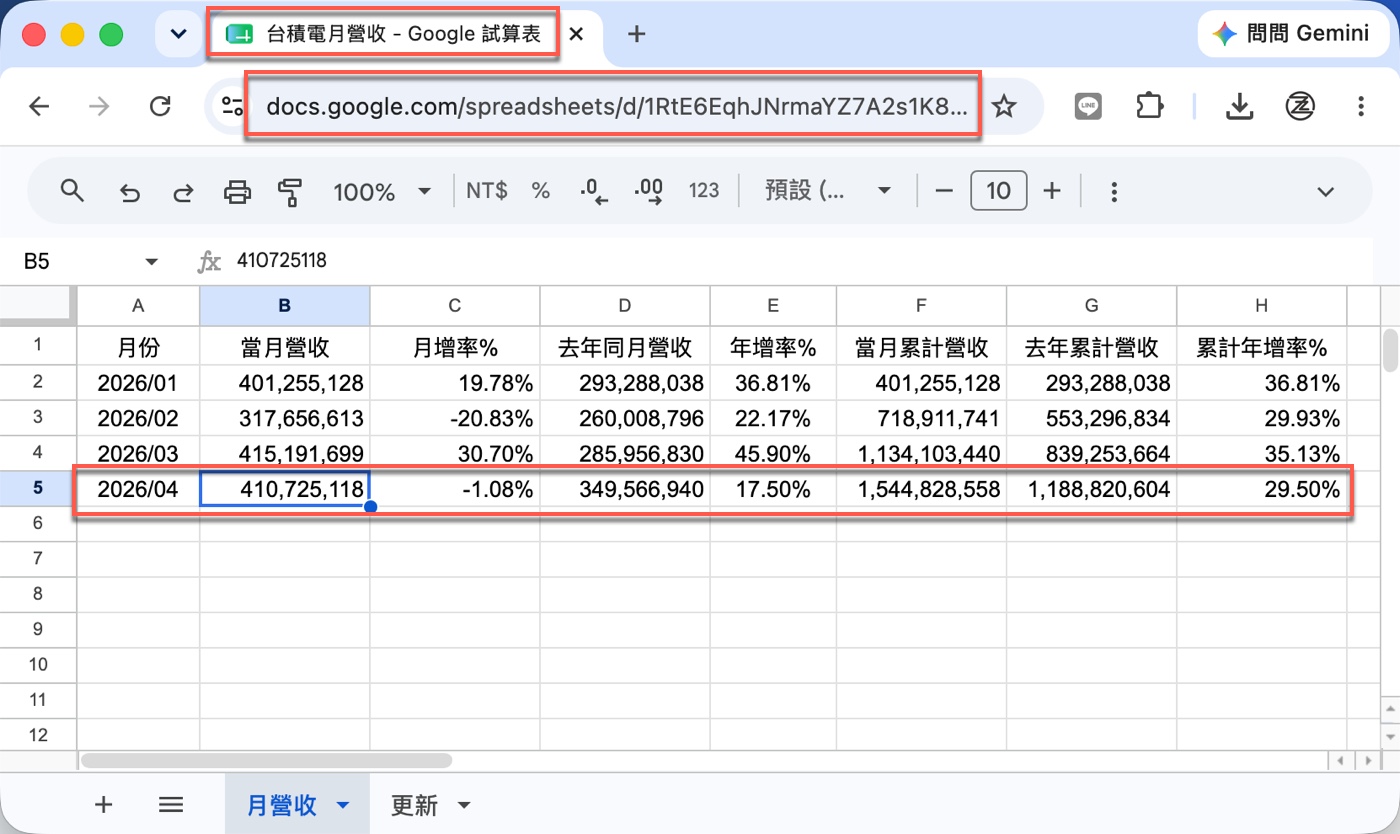This screenshot has width=1400, height=834.
Task: Select the cell showing 839,253,664
Action: pyautogui.click(x=1092, y=453)
